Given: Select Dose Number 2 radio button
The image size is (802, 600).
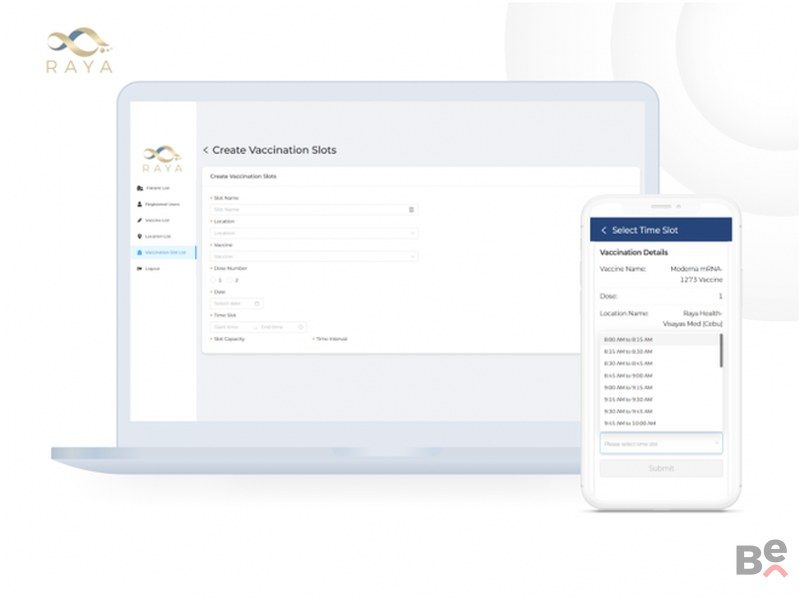Looking at the screenshot, I should point(230,280).
